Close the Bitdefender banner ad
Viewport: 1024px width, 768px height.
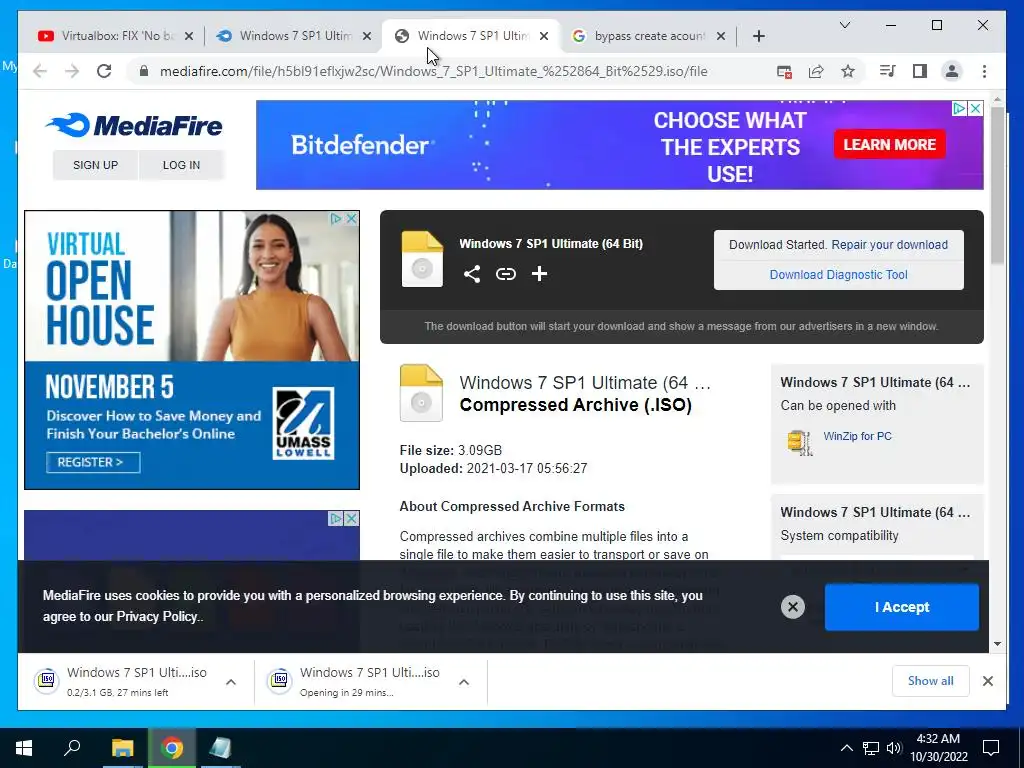coord(975,108)
